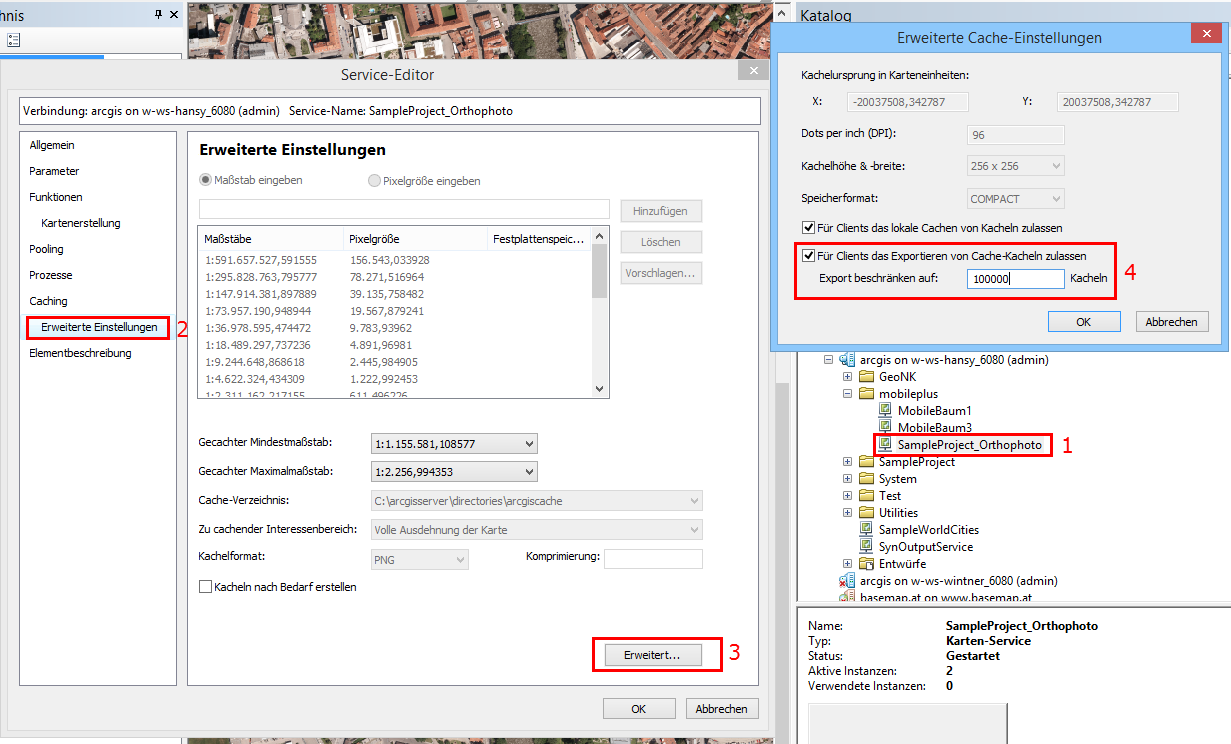Open the 'Gecachter Mindestmaßstab' dropdown

click(529, 443)
